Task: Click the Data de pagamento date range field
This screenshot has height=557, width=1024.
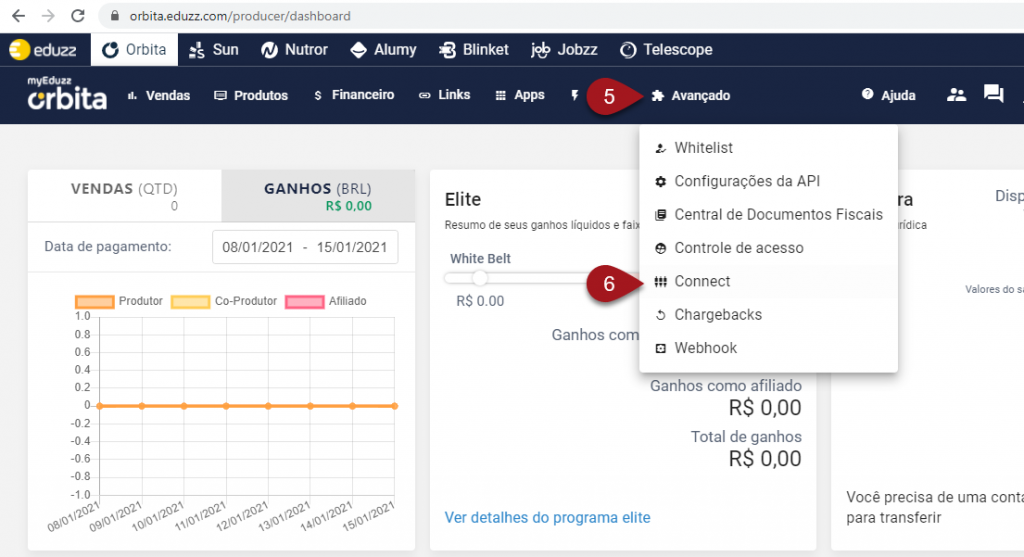Action: (x=305, y=247)
